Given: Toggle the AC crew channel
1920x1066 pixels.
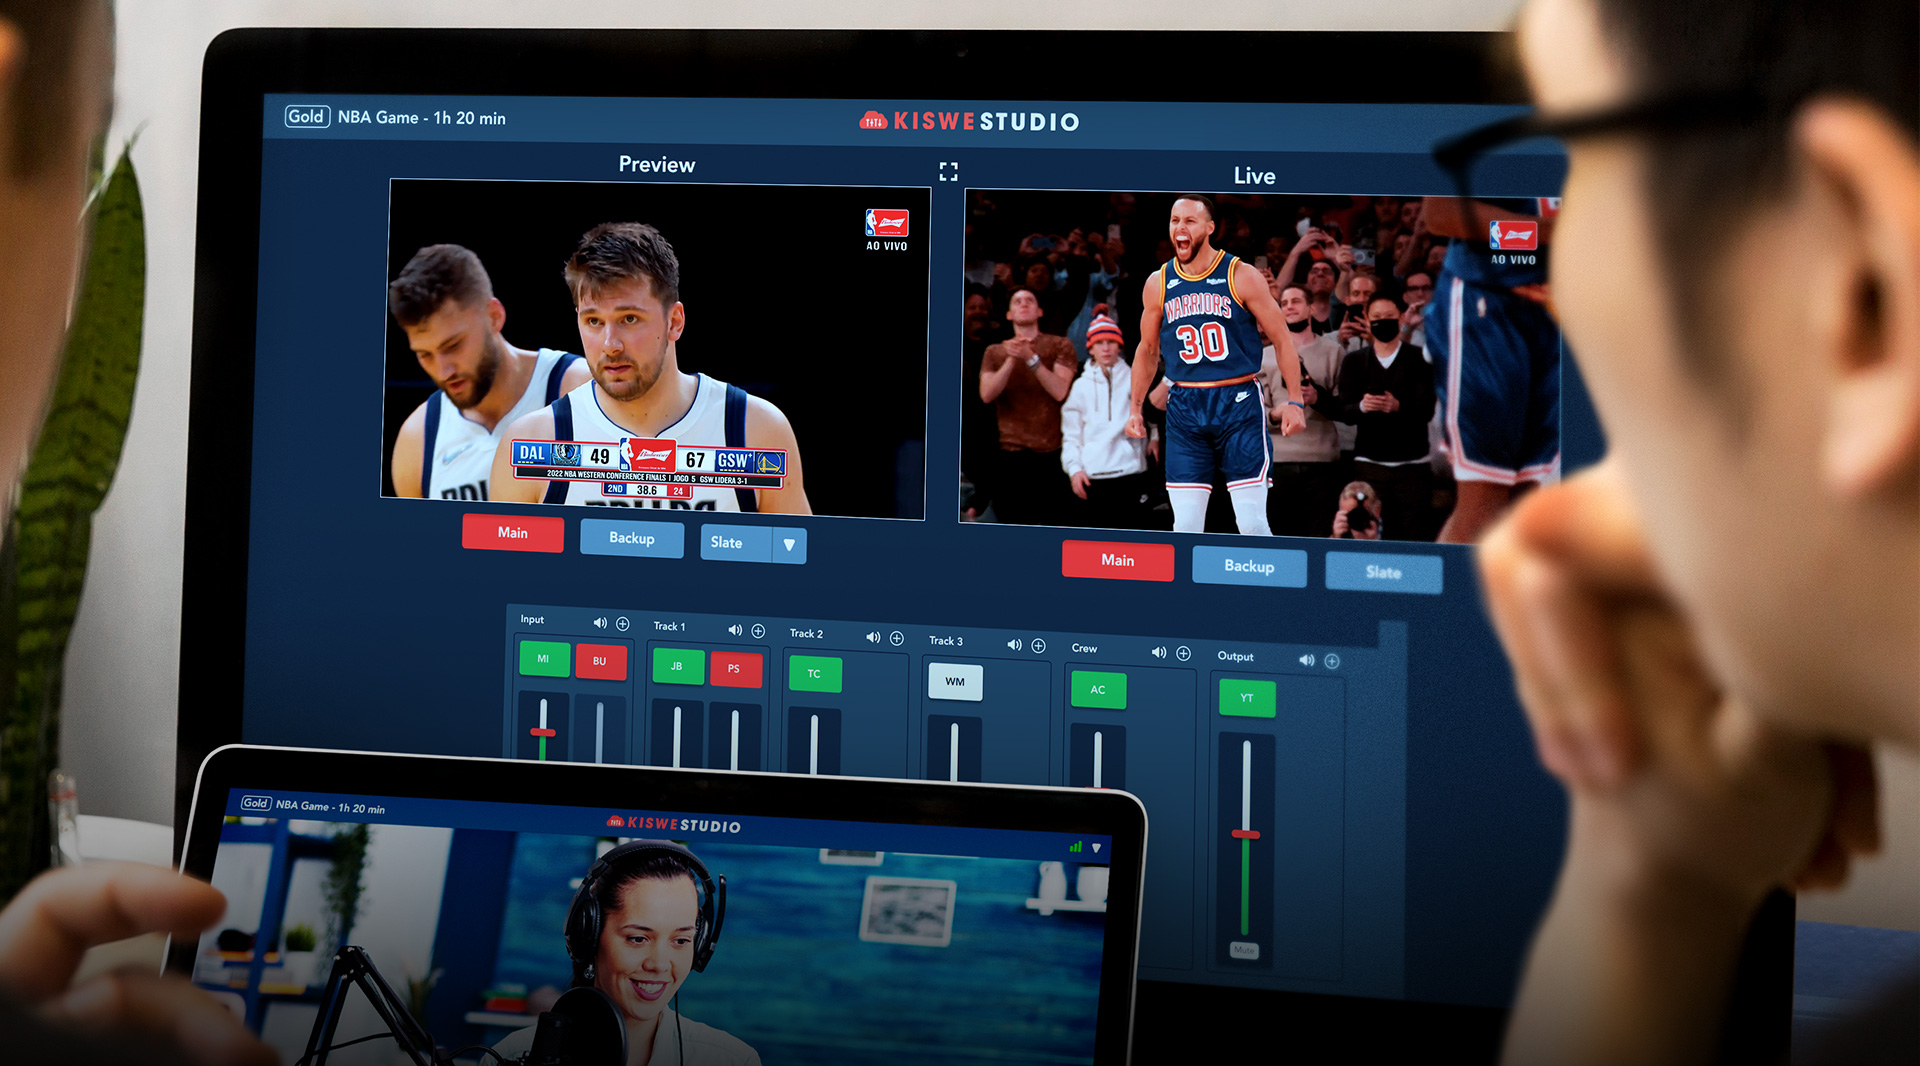Looking at the screenshot, I should click(1098, 690).
